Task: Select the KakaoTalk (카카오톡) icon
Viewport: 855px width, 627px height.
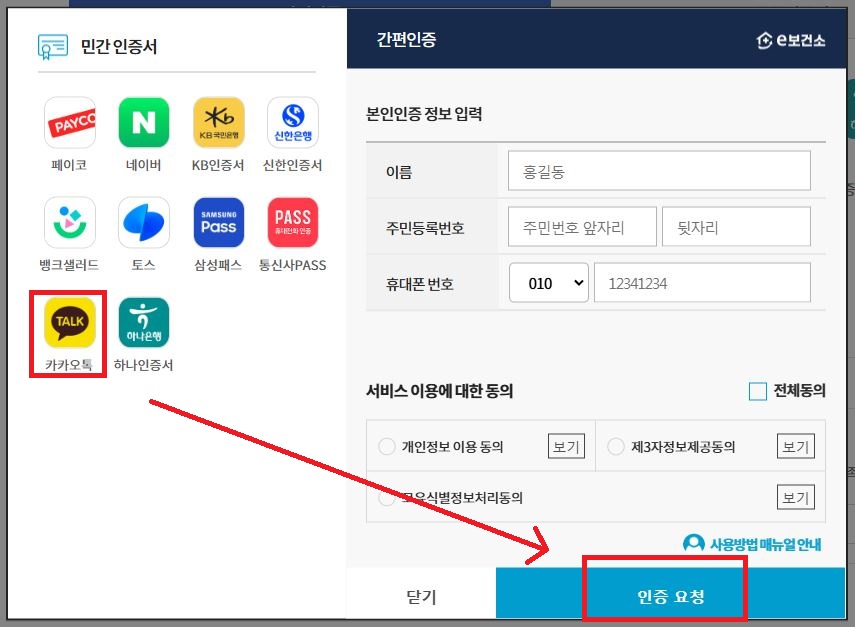Action: coord(70,322)
